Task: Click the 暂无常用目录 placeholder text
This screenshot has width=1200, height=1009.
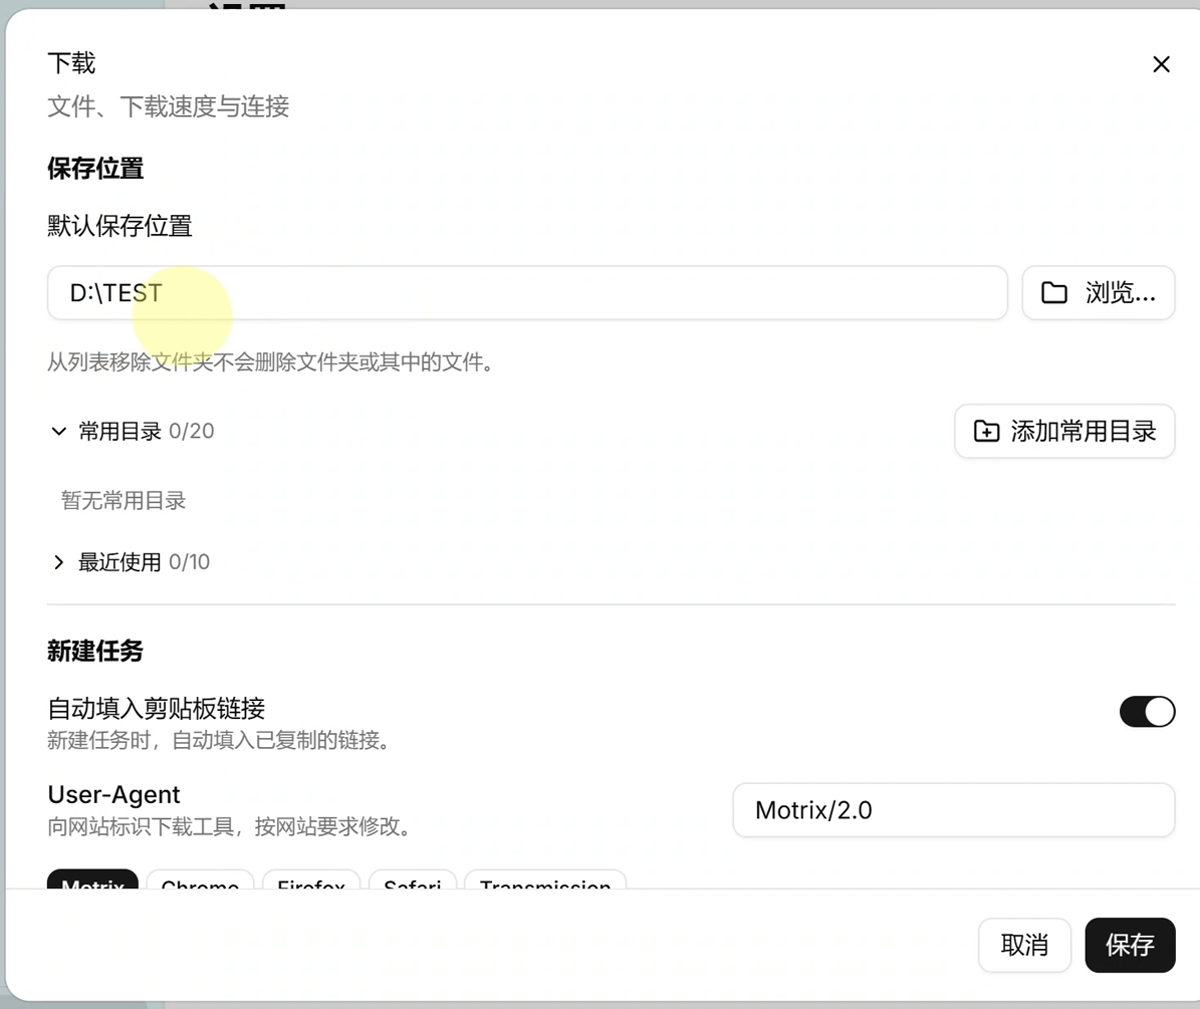Action: tap(124, 500)
